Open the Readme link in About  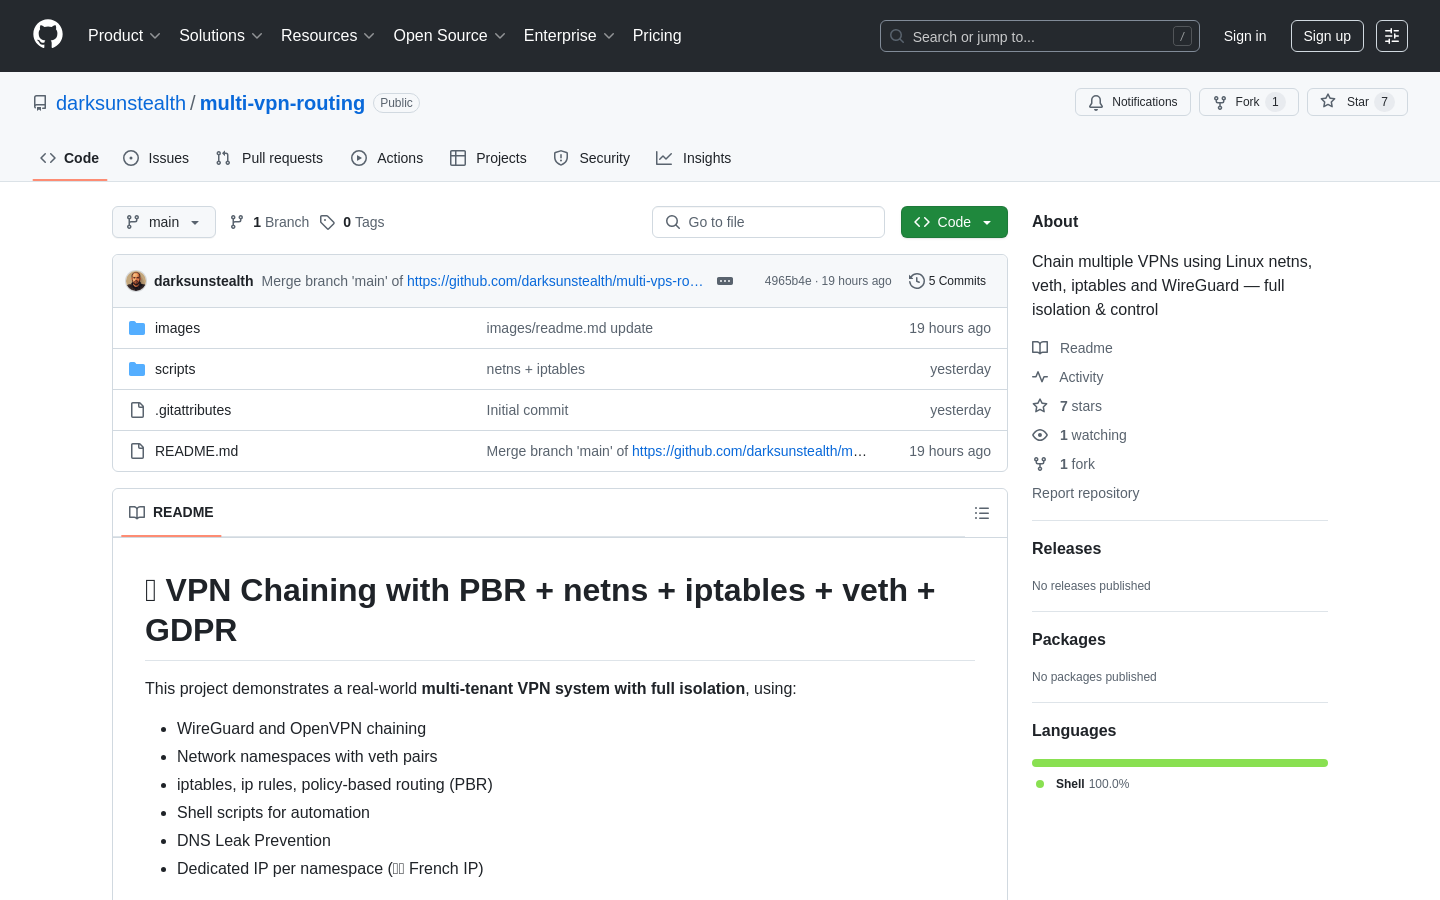[1073, 348]
